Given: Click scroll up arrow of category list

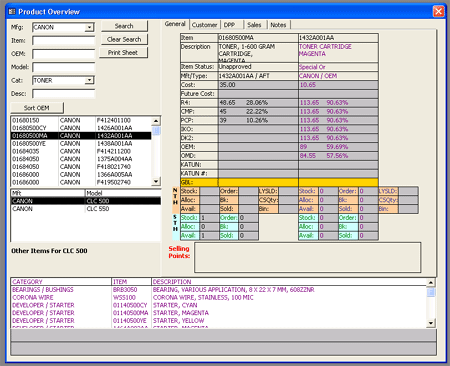Looking at the screenshot, I should pyautogui.click(x=431, y=282).
